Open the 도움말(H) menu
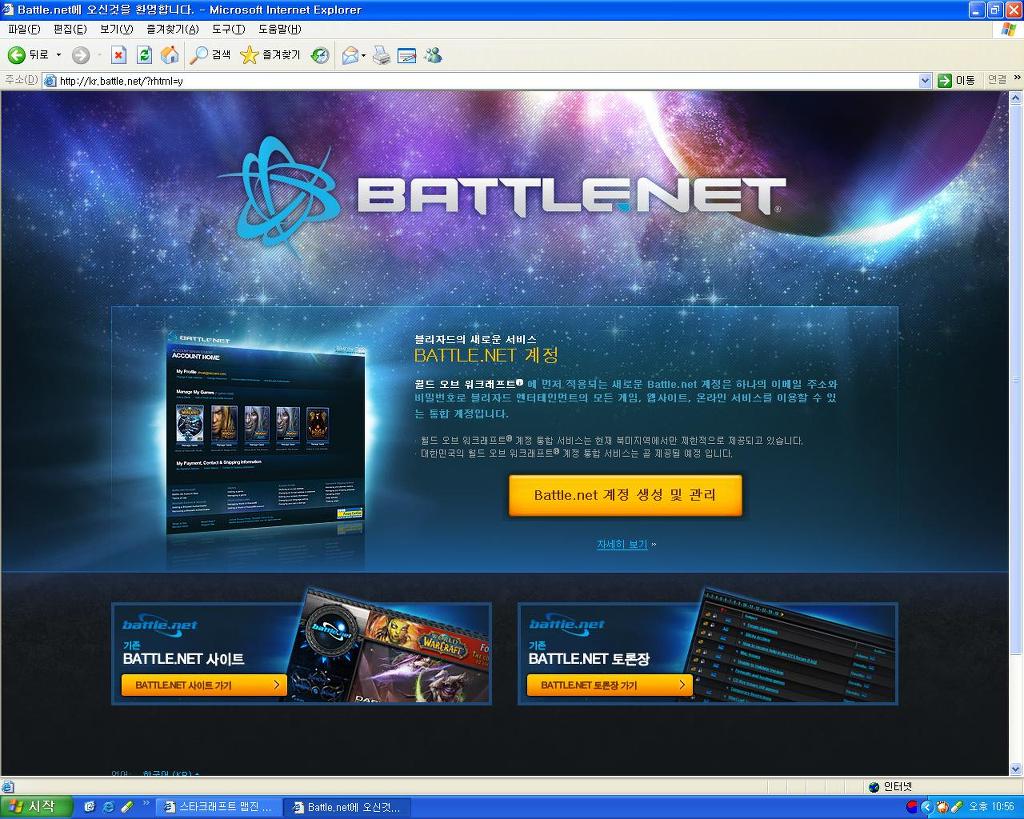 click(280, 29)
